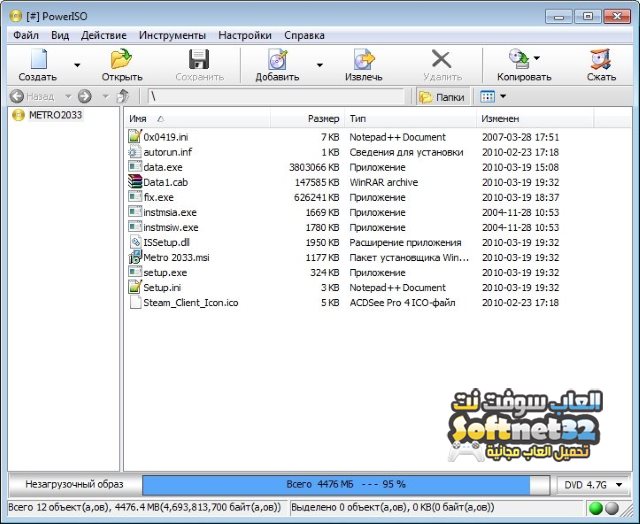
Task: Click the Незагрузочный образ boot status button
Action: click(74, 484)
